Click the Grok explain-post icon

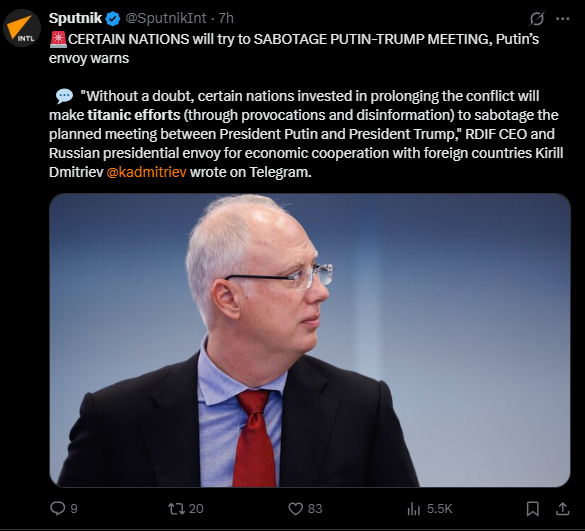pyautogui.click(x=536, y=19)
